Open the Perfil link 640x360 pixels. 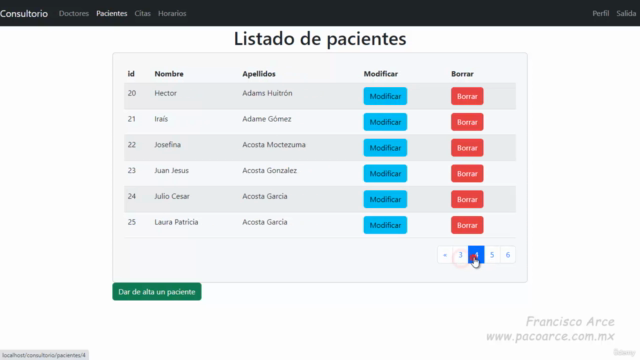click(600, 13)
